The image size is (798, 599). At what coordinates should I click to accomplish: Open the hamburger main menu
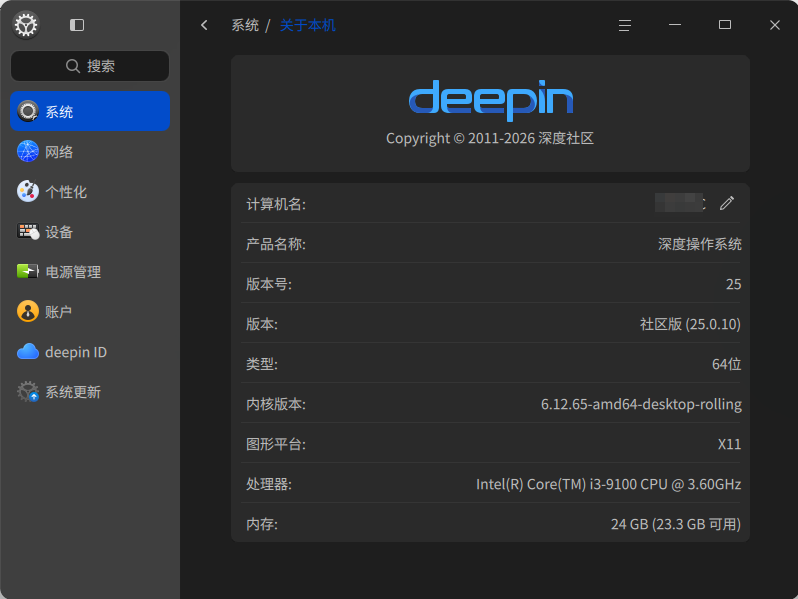pos(624,25)
